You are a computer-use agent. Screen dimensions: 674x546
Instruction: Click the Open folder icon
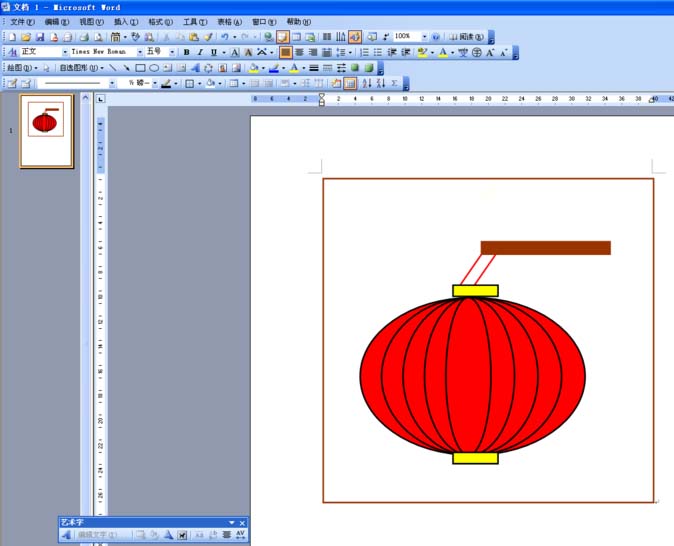[x=24, y=37]
